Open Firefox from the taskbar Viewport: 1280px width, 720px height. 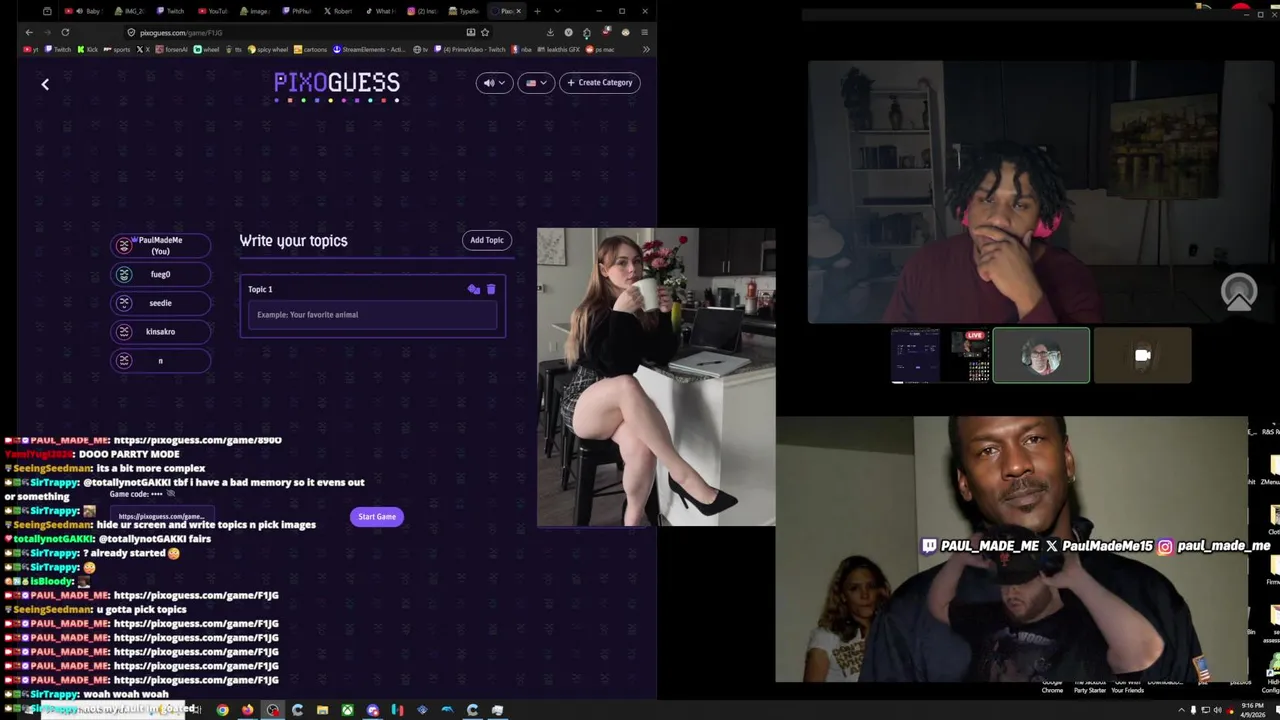pyautogui.click(x=247, y=710)
